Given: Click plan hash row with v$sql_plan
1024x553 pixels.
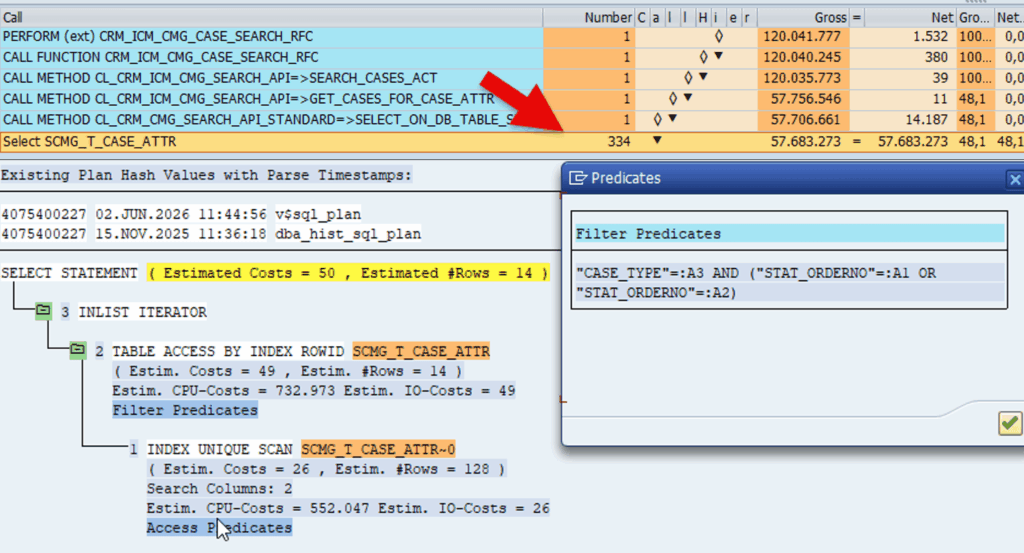Looking at the screenshot, I should [181, 214].
